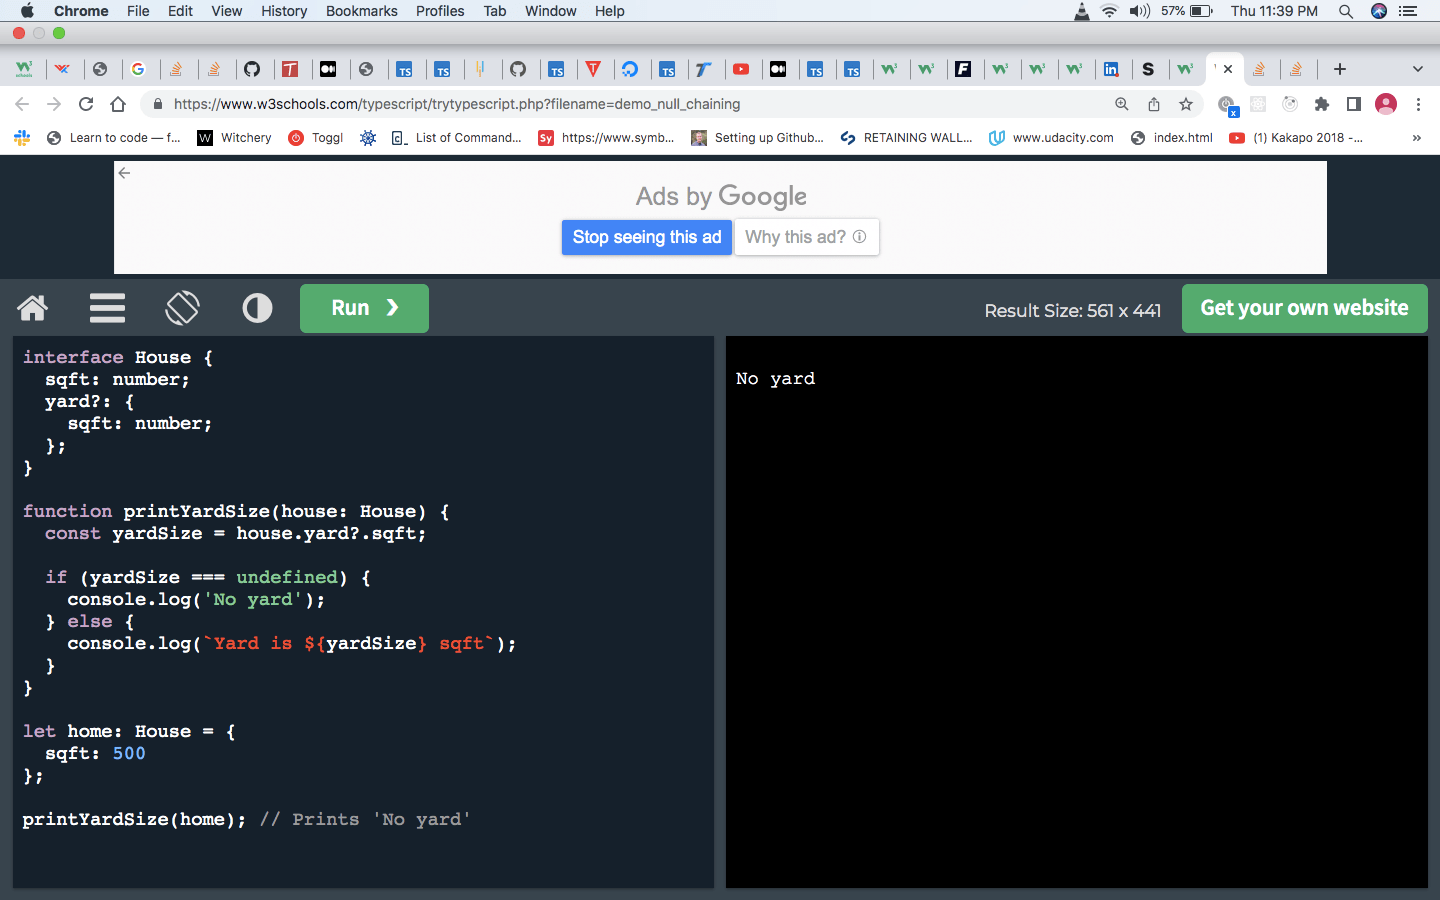Click the zoom magnifier icon in the address bar

(x=1121, y=104)
